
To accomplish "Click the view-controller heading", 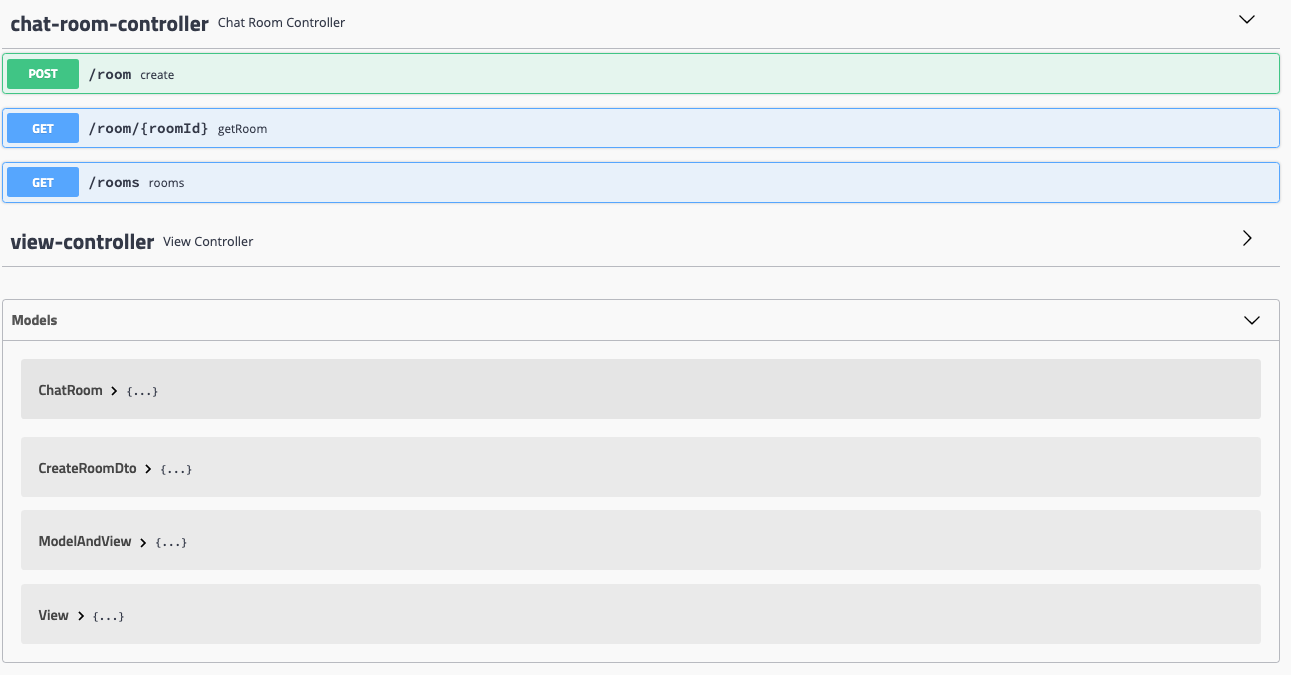I will [82, 241].
